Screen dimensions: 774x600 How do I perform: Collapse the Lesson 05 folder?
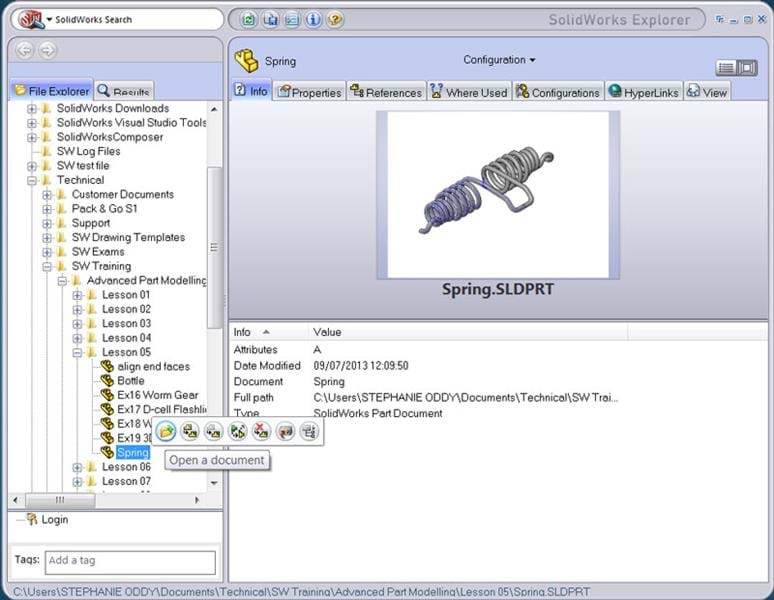(x=77, y=353)
